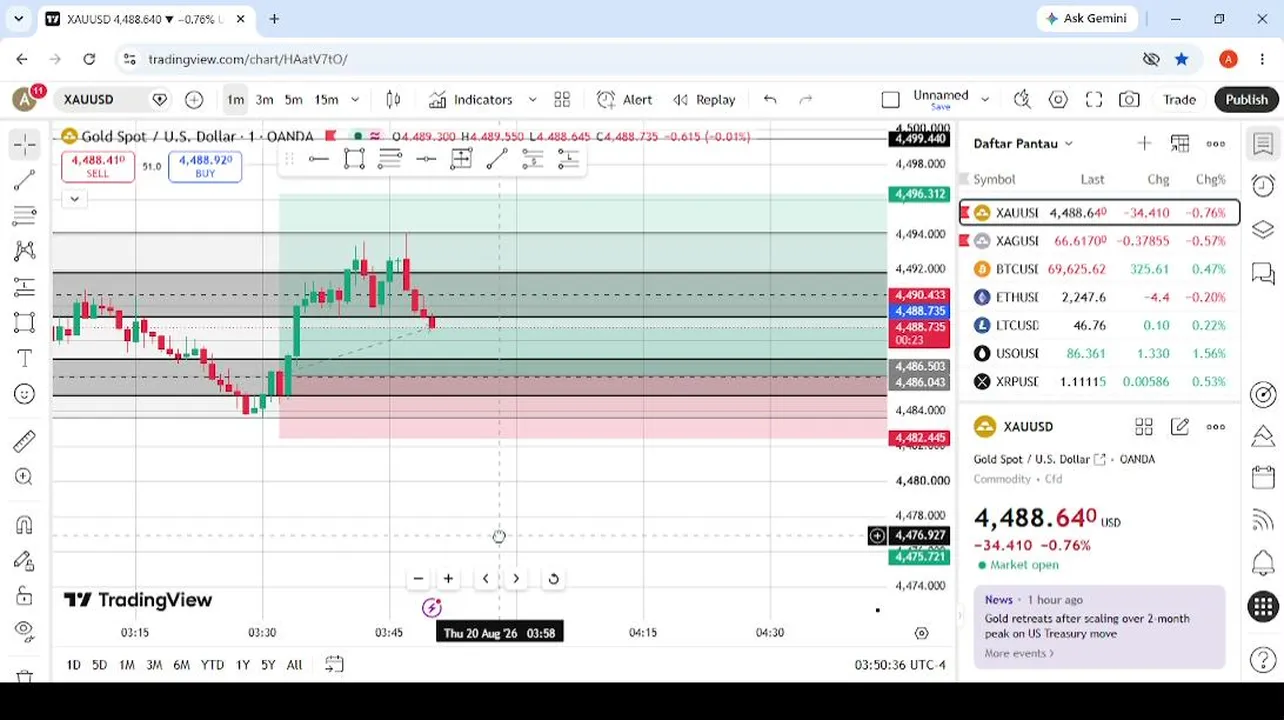Zoom out the chart with minus
The image size is (1284, 720).
pyautogui.click(x=418, y=578)
